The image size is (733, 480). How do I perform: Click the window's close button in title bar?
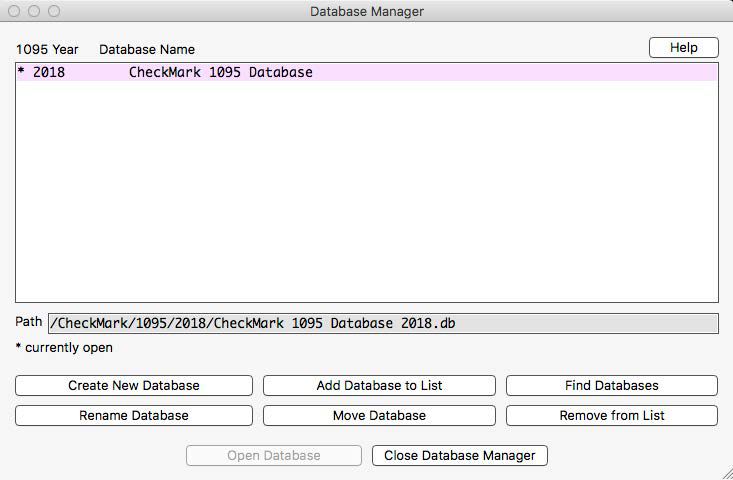(14, 11)
